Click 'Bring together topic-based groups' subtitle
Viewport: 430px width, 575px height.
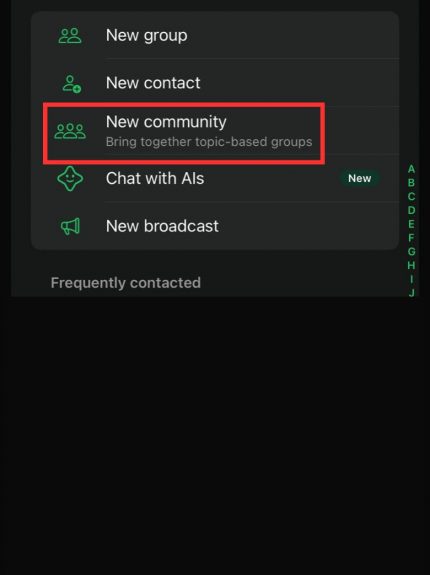[x=209, y=142]
